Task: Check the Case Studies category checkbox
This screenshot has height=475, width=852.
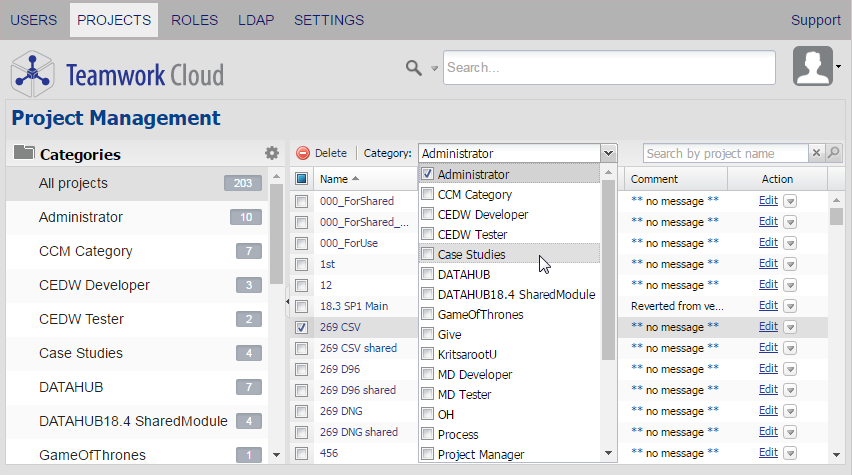Action: coord(427,255)
